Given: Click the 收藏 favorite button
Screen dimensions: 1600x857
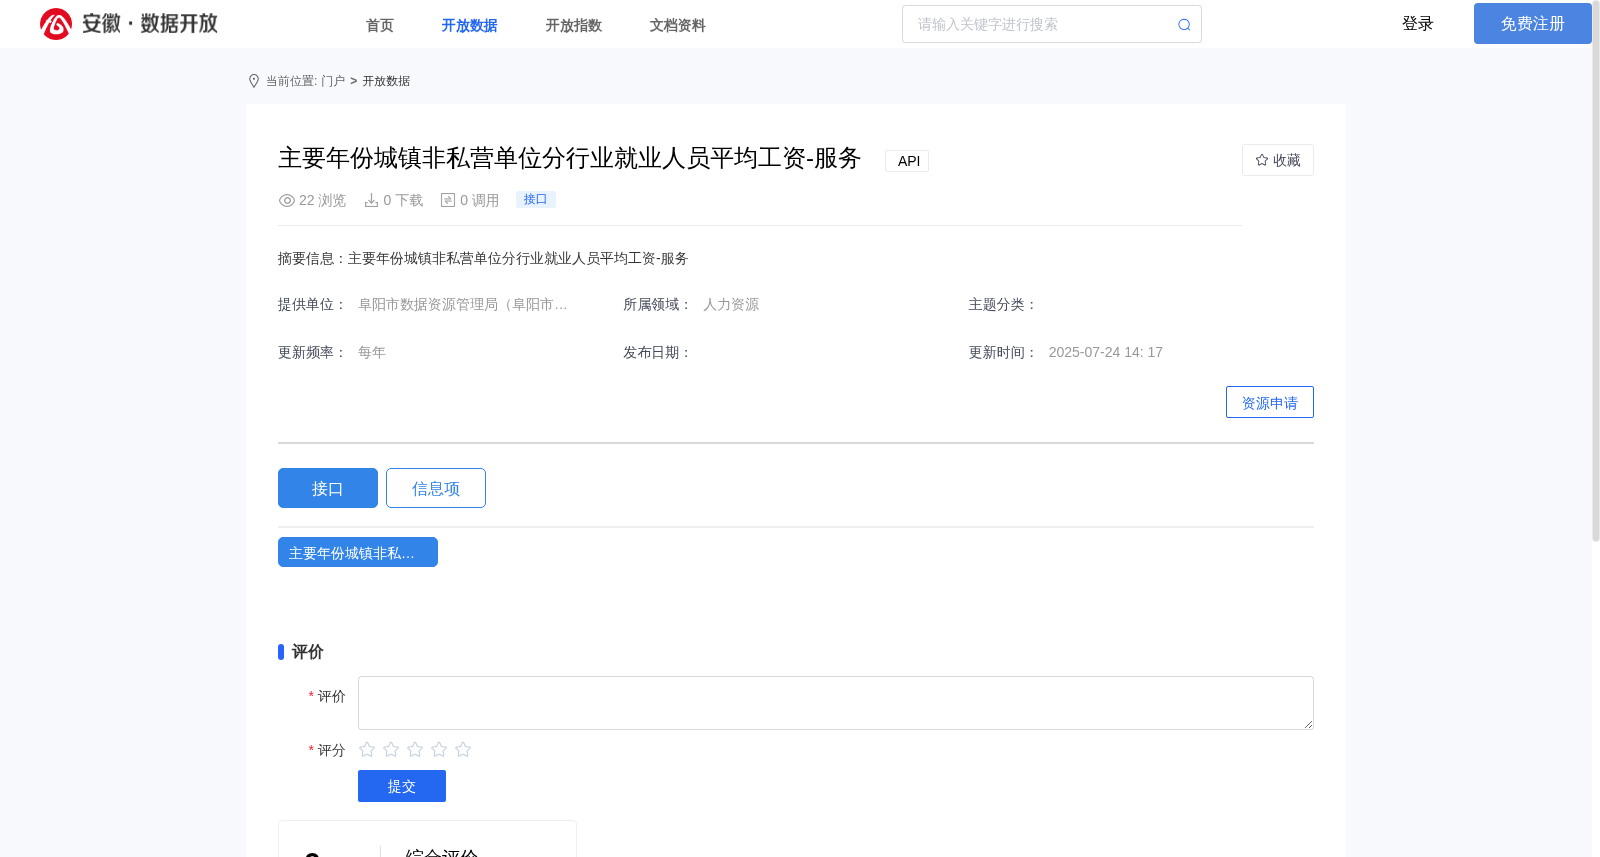Looking at the screenshot, I should click(1278, 160).
